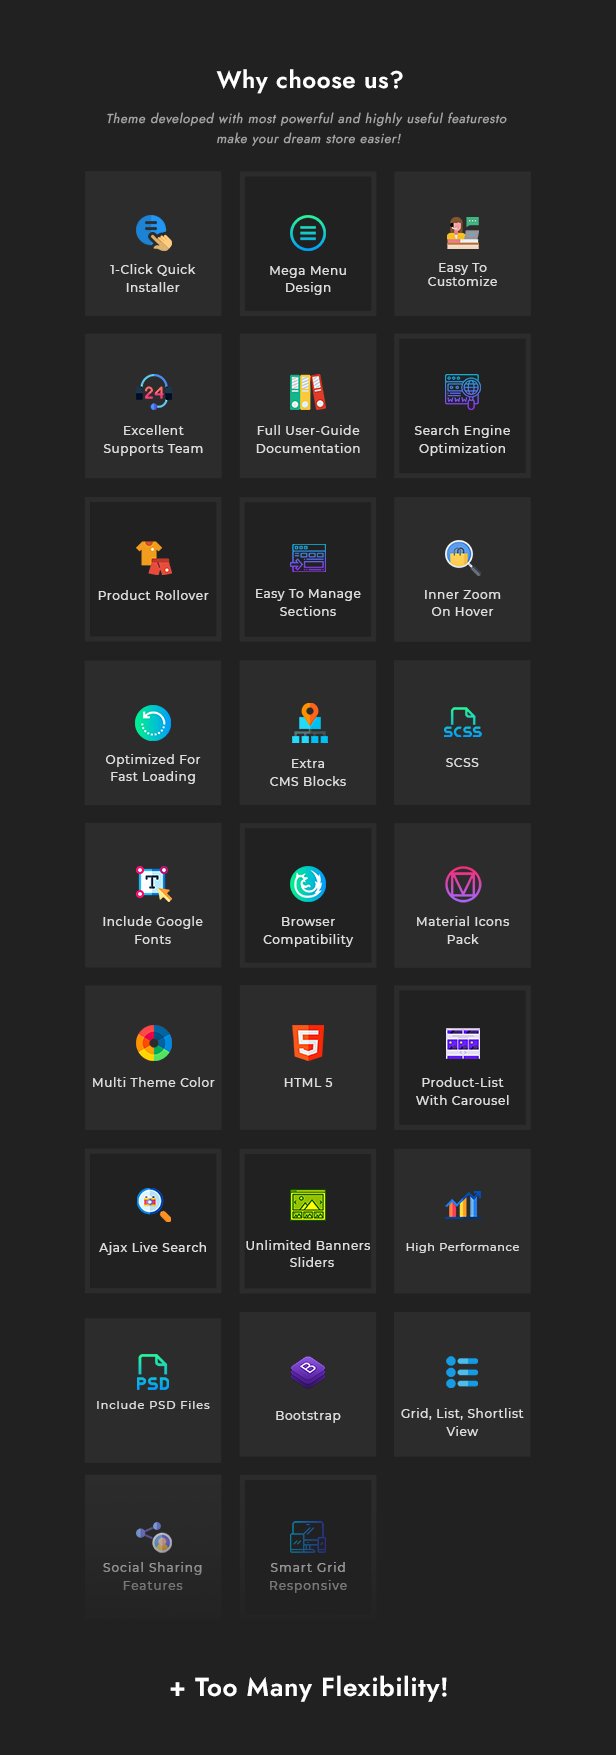Viewport: 616px width, 1755px height.
Task: Select the Mega Menu Design icon
Action: tap(308, 234)
